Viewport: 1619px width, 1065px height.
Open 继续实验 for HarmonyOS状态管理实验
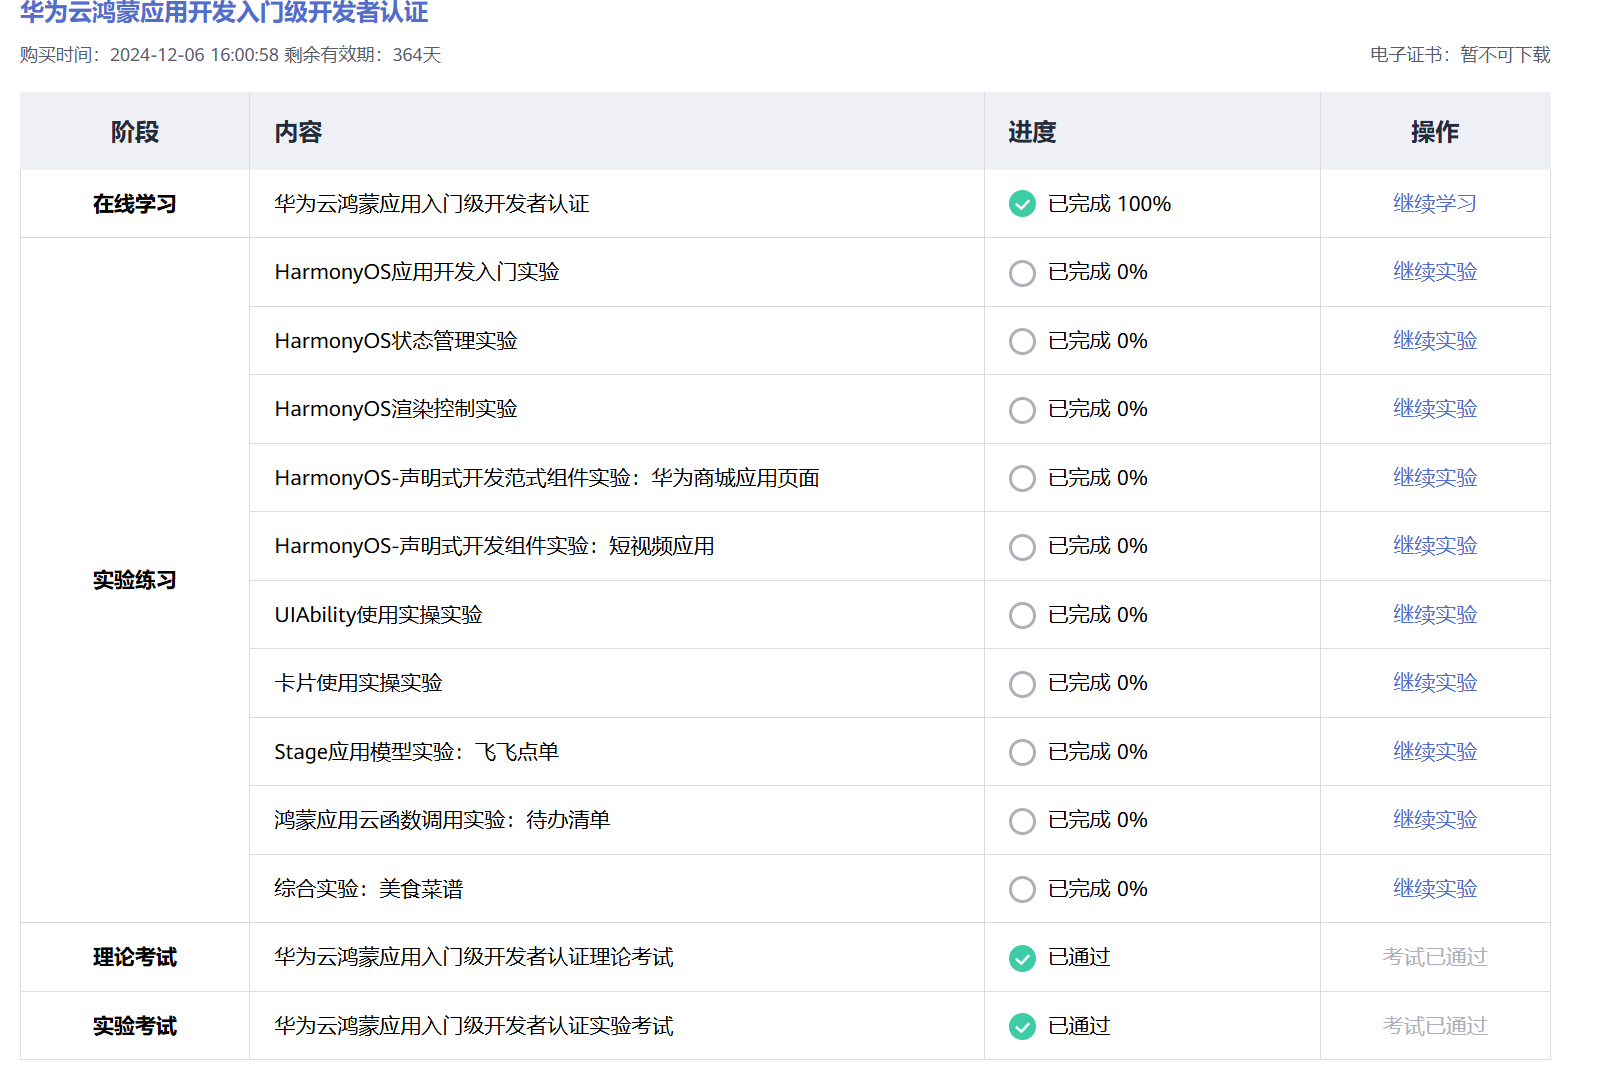[1435, 340]
